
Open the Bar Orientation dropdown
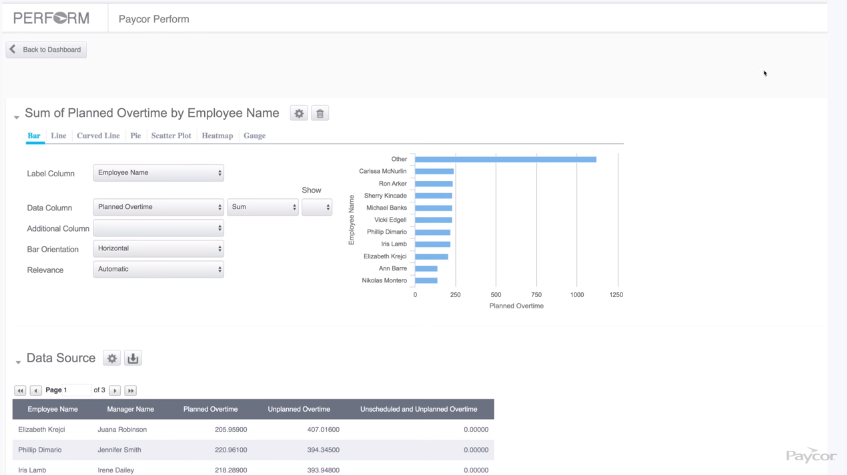coord(158,249)
